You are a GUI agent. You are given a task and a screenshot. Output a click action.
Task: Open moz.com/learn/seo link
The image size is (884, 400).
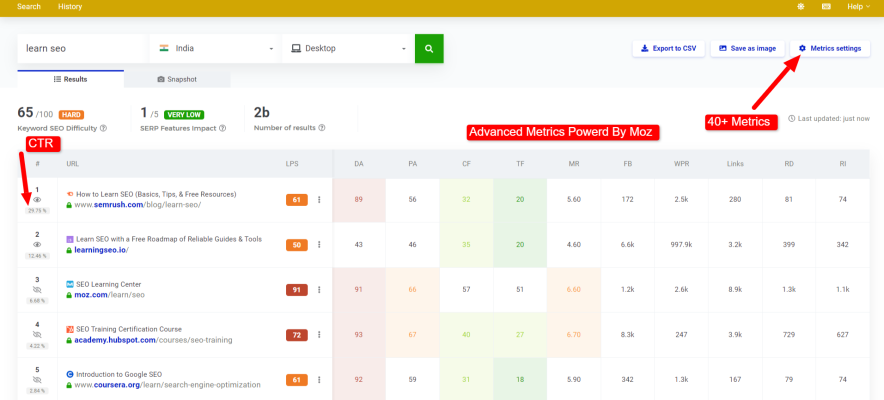[x=110, y=295]
